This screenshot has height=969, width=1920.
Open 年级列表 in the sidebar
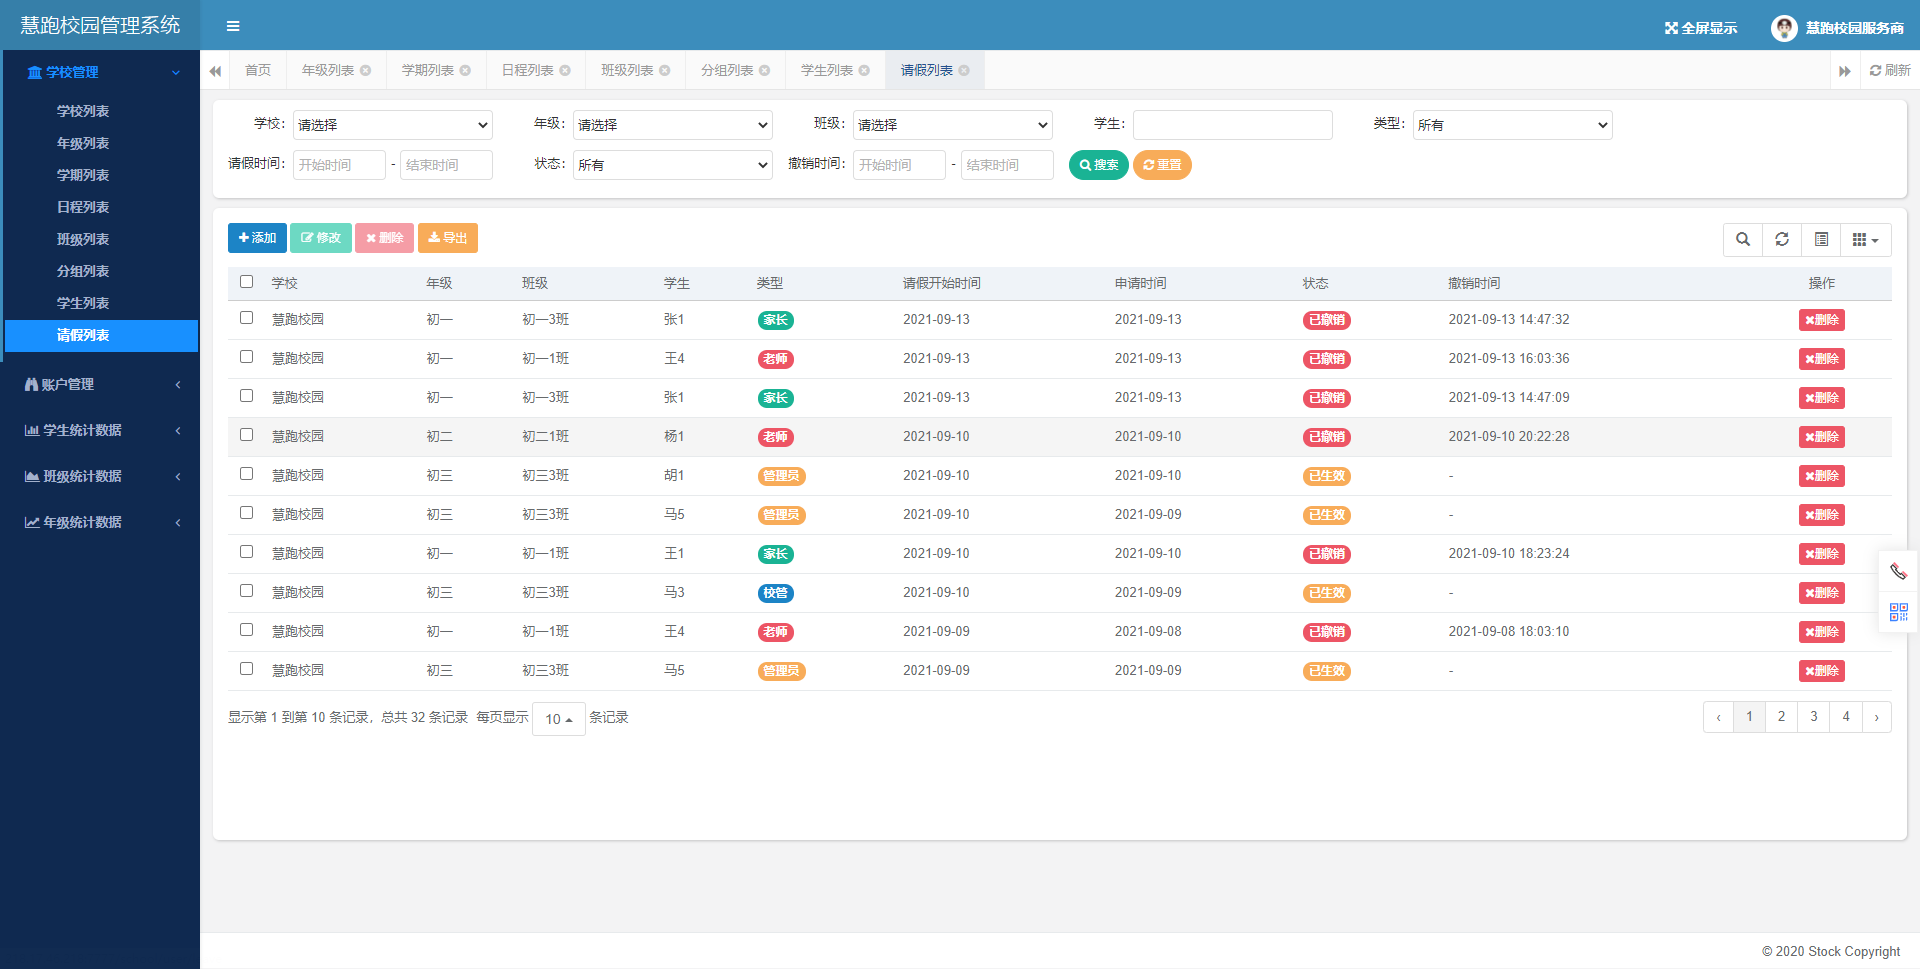[x=83, y=143]
